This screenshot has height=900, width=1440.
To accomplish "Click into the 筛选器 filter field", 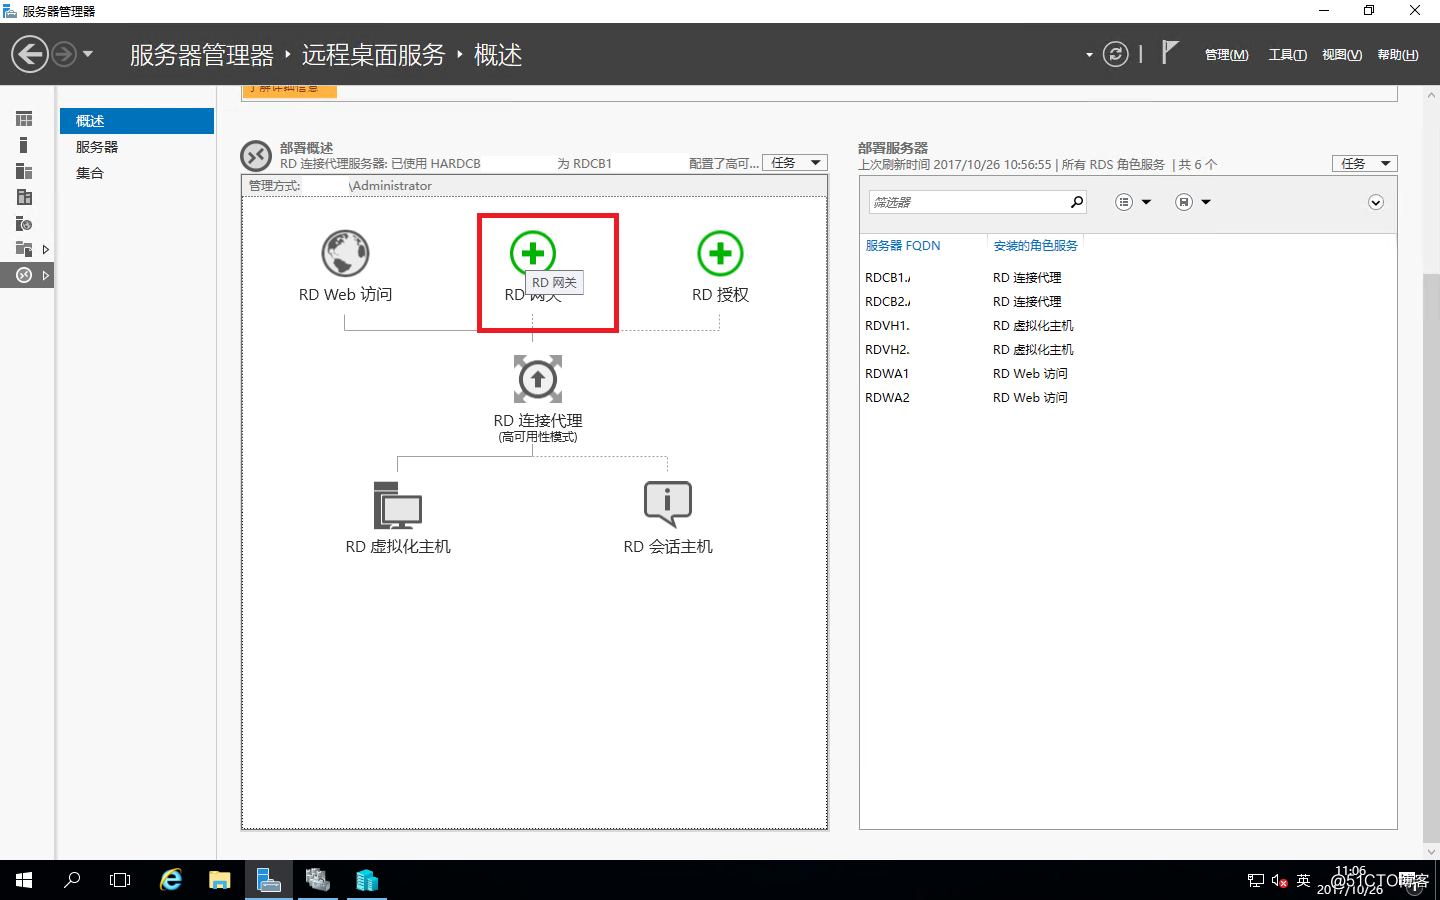I will 968,202.
